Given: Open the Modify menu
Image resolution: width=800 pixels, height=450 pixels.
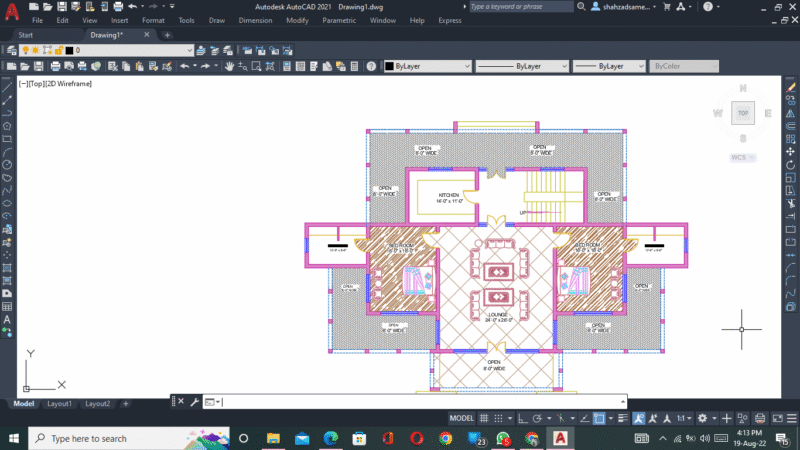Looking at the screenshot, I should [x=297, y=20].
